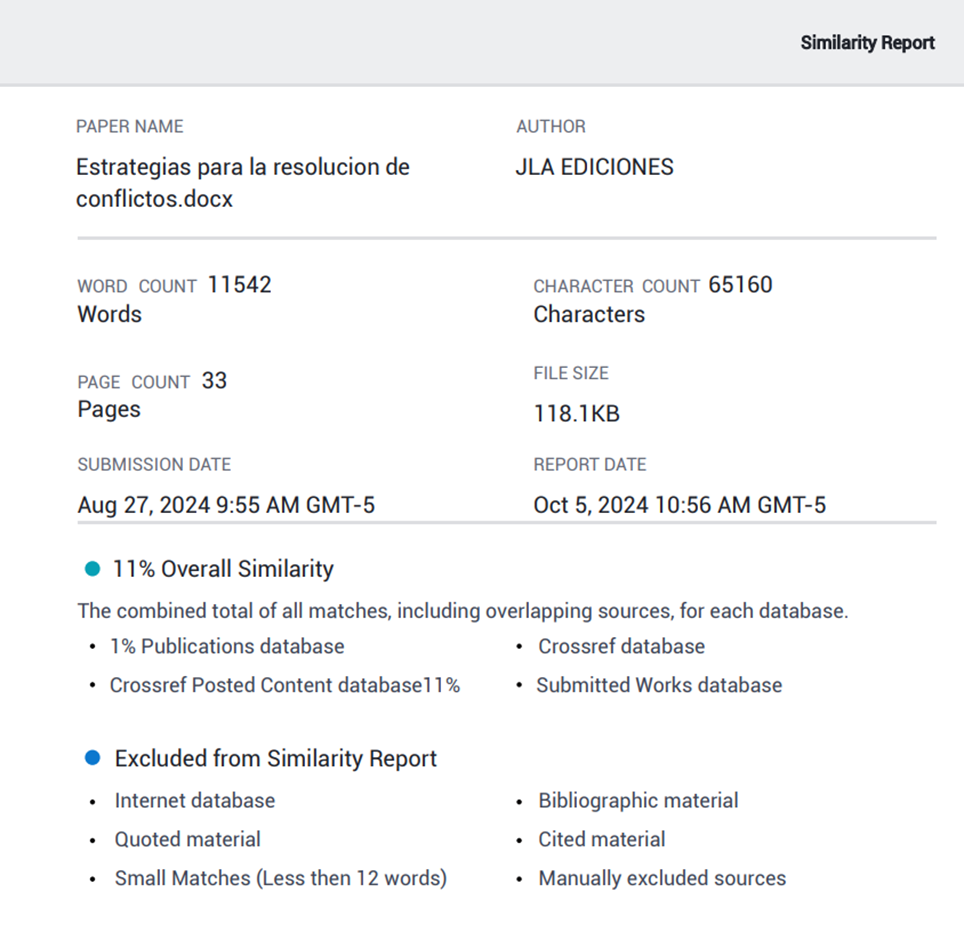The height and width of the screenshot is (932, 964).
Task: Click Cited material exclusion item
Action: pos(601,839)
